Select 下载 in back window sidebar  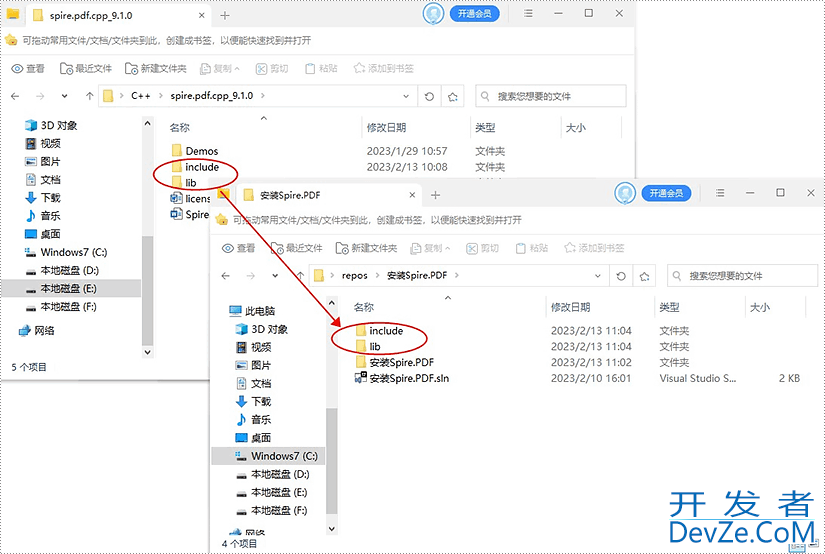[x=43, y=198]
